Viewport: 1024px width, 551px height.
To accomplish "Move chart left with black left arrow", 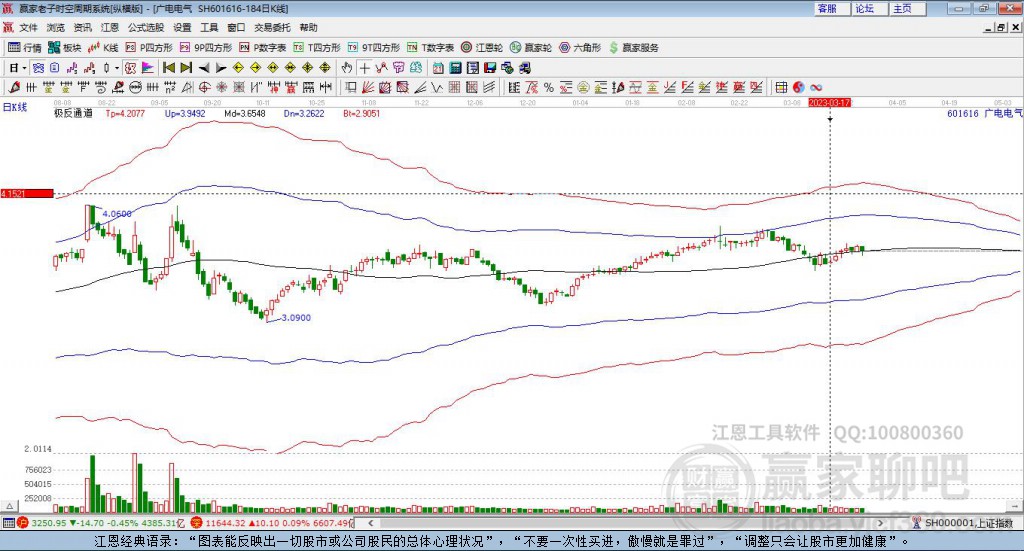I will (204, 67).
